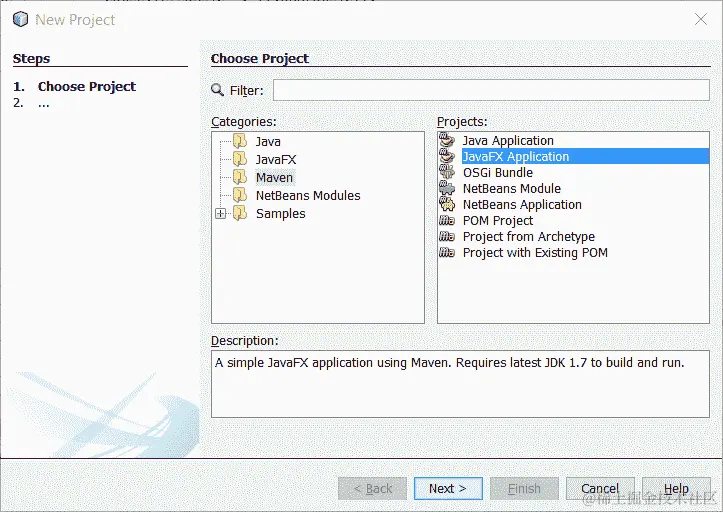Choose NetBeans Module project type

pyautogui.click(x=512, y=189)
